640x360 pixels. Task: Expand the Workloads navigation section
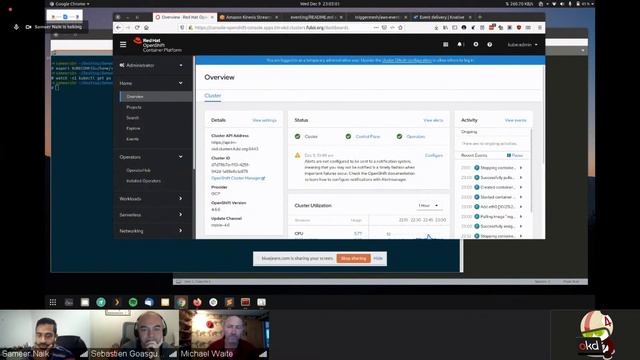point(152,199)
